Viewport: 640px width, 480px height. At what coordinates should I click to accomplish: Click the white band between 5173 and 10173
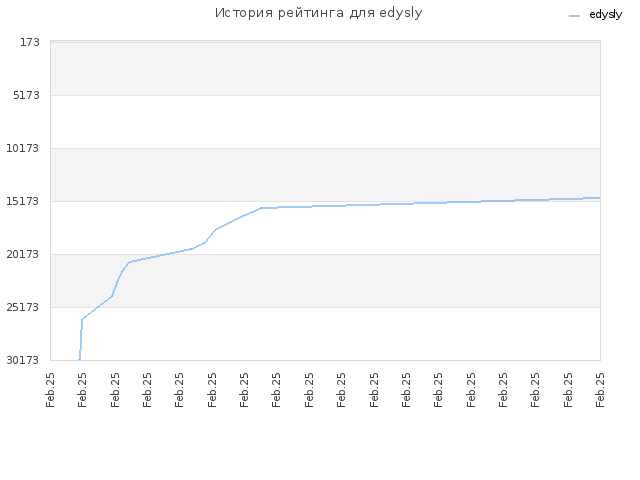[x=325, y=122]
